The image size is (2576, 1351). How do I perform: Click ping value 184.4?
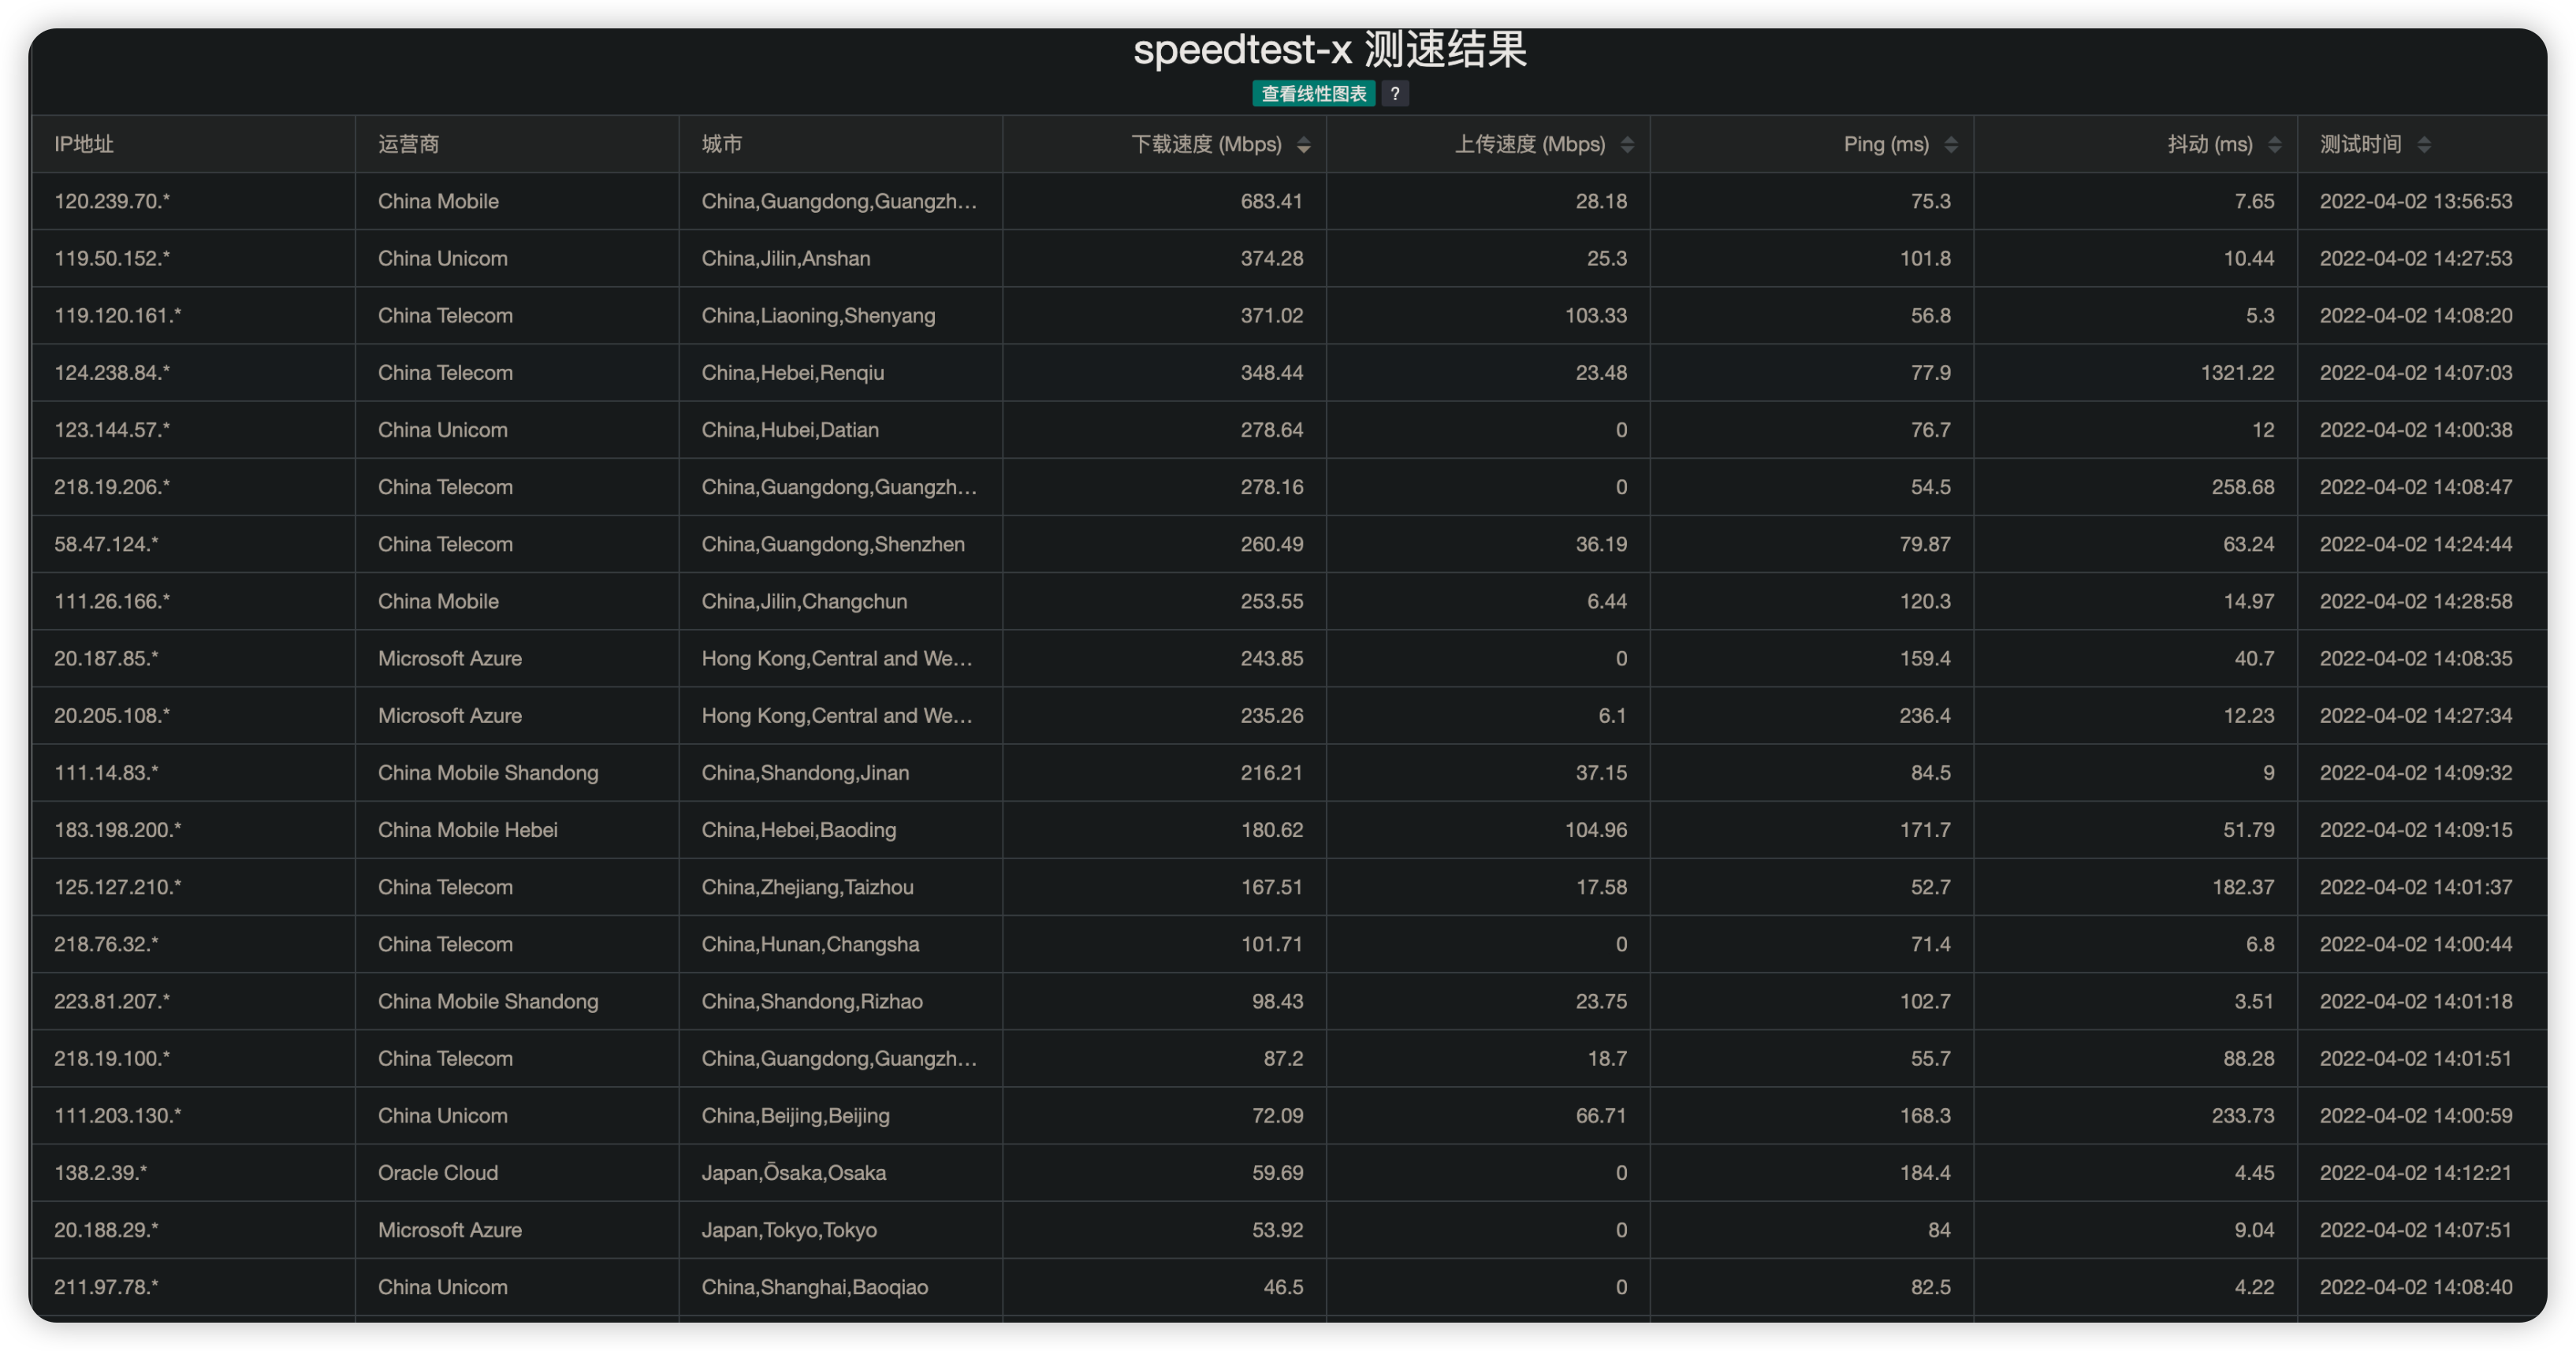tap(1925, 1172)
